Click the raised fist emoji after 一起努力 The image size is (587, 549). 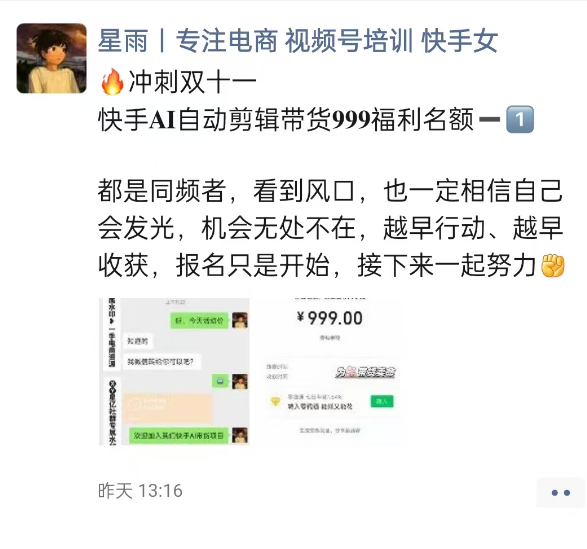click(553, 266)
